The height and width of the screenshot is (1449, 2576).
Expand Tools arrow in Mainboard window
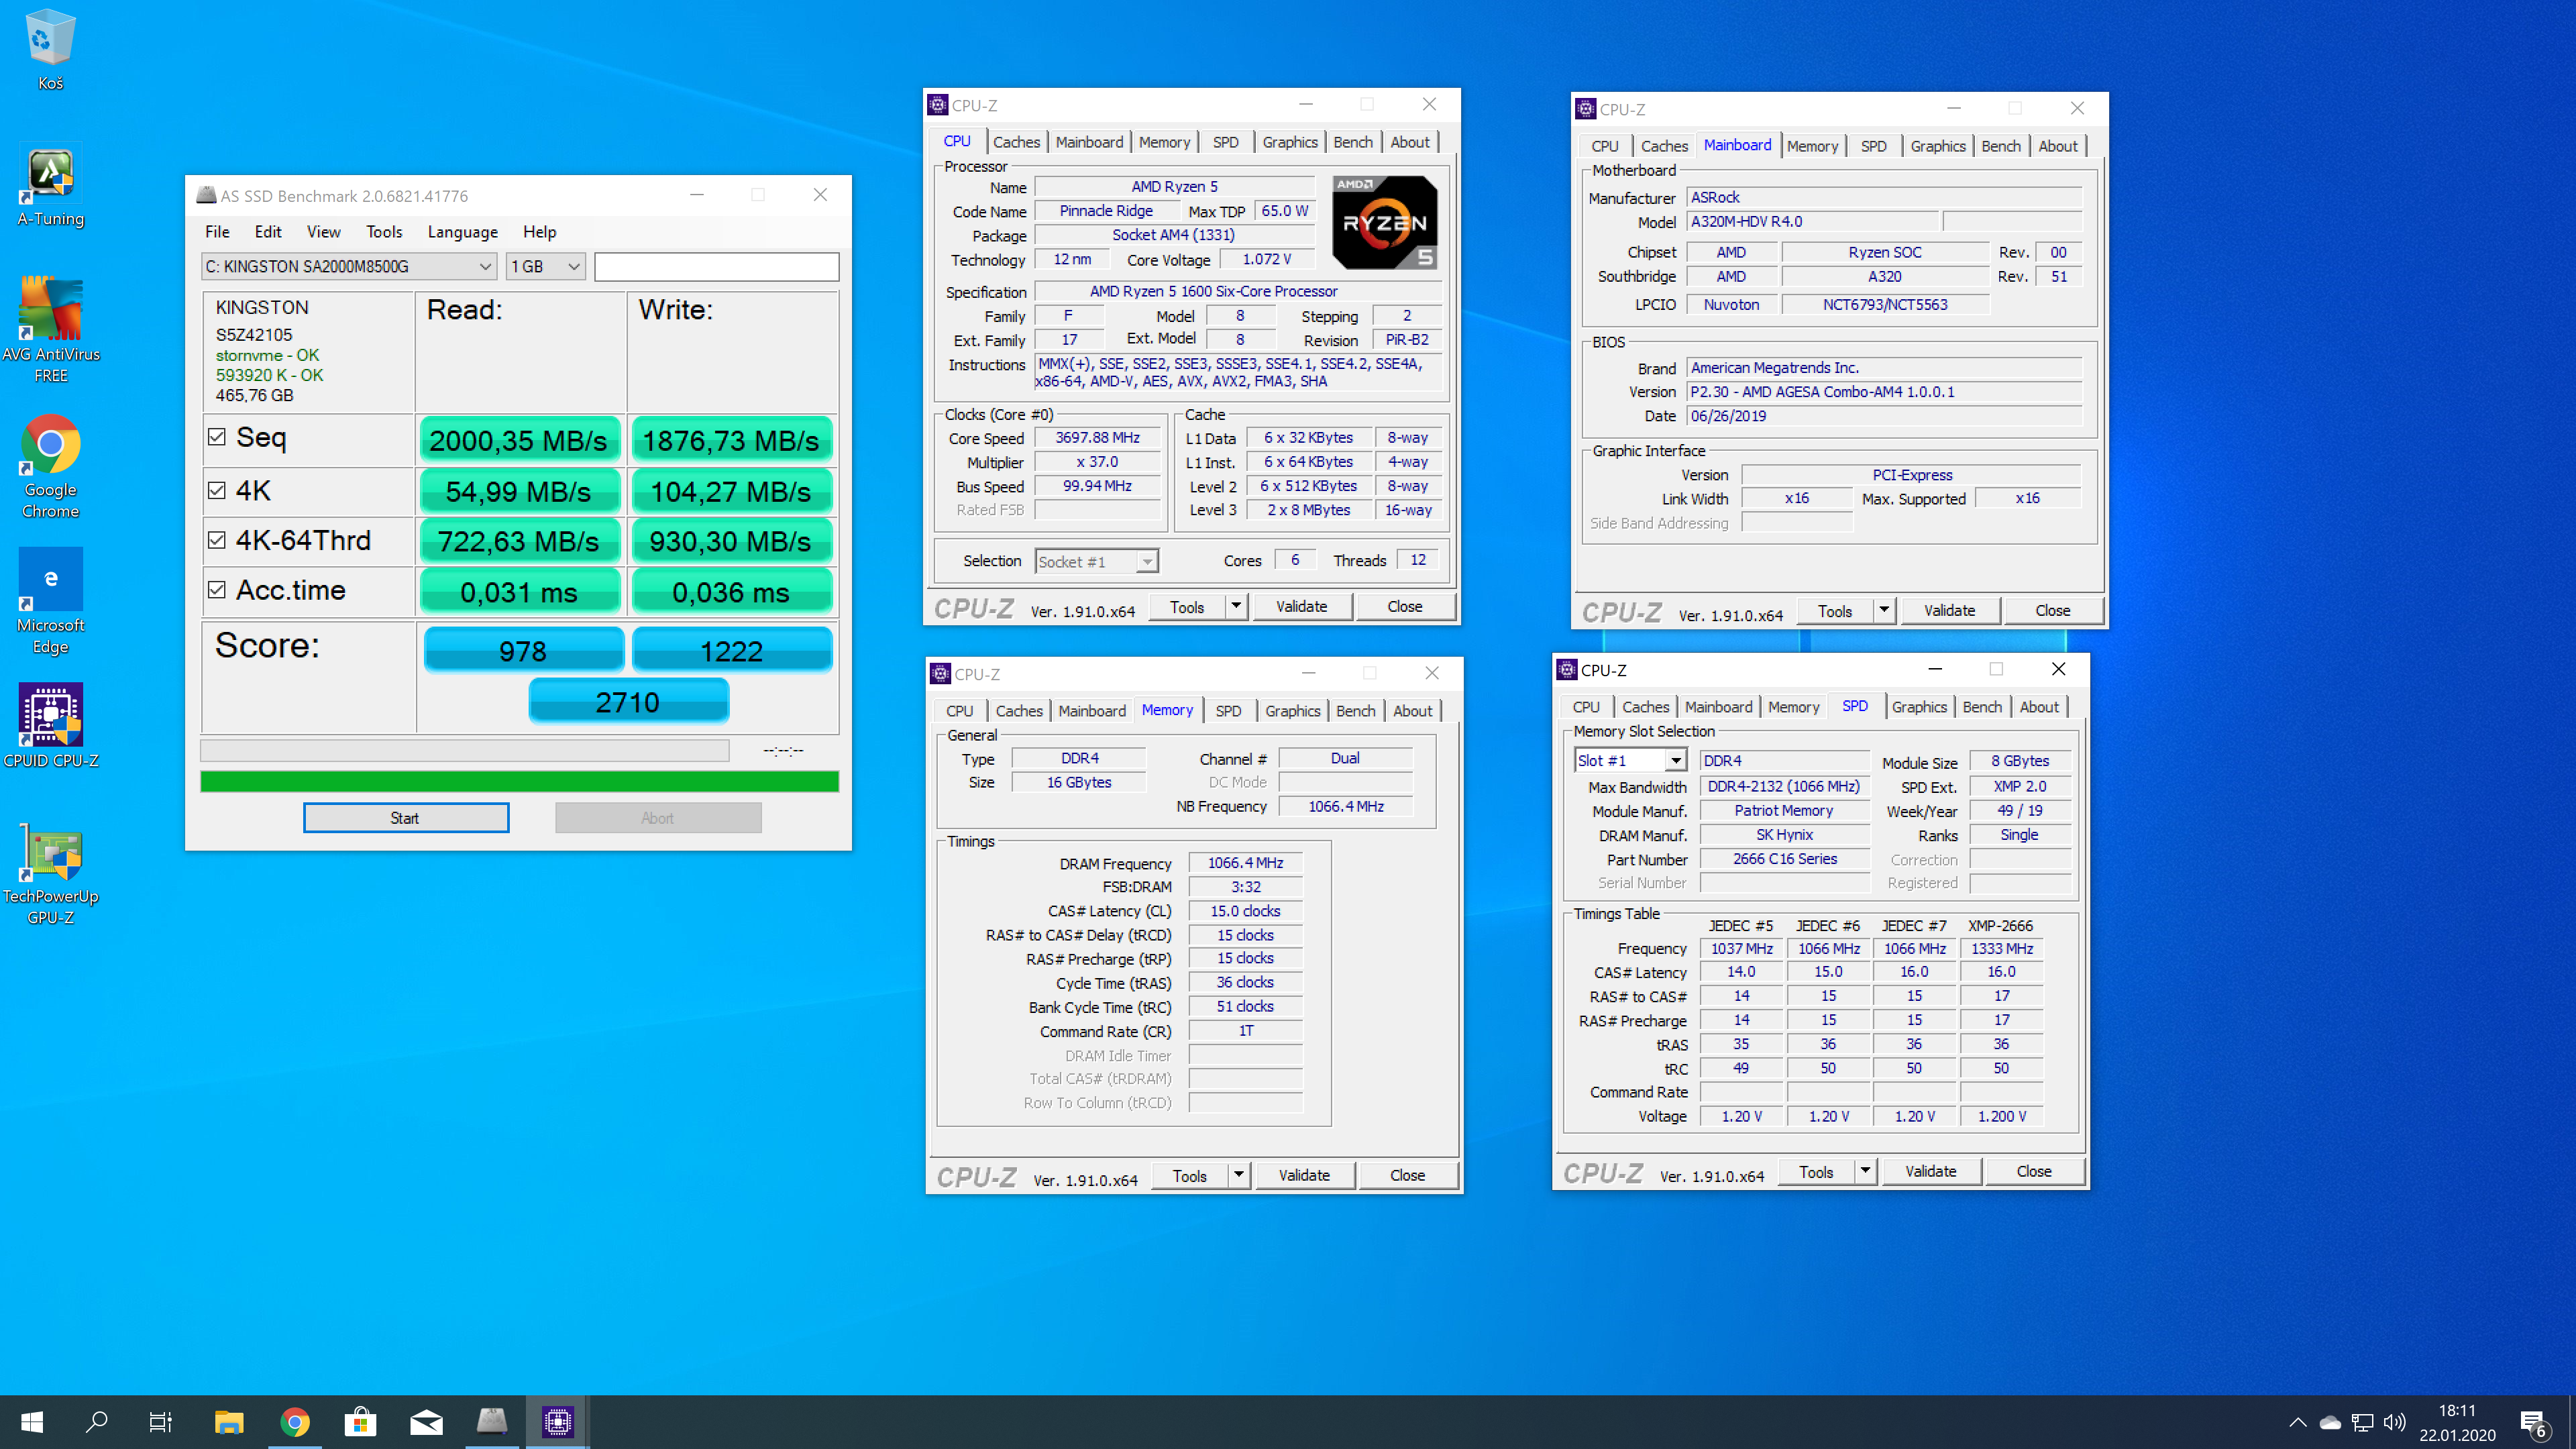click(1884, 610)
